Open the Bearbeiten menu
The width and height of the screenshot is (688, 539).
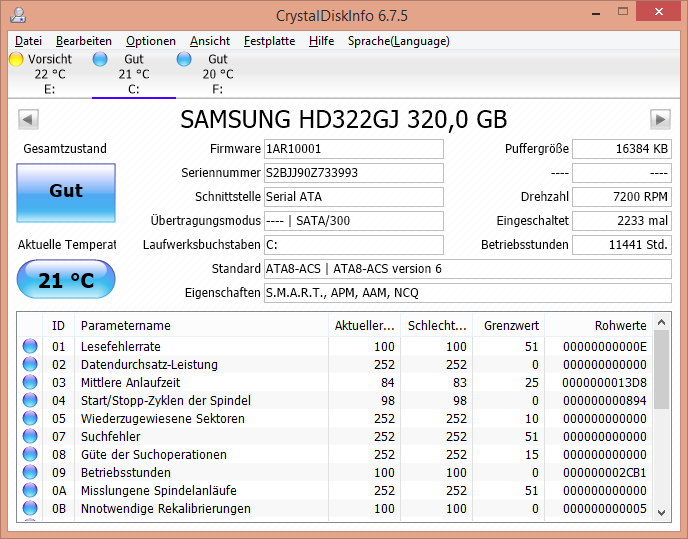coord(84,41)
